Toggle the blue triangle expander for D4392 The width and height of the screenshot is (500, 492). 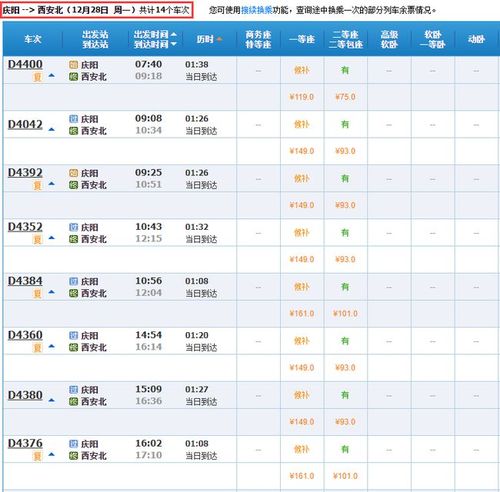pyautogui.click(x=51, y=183)
